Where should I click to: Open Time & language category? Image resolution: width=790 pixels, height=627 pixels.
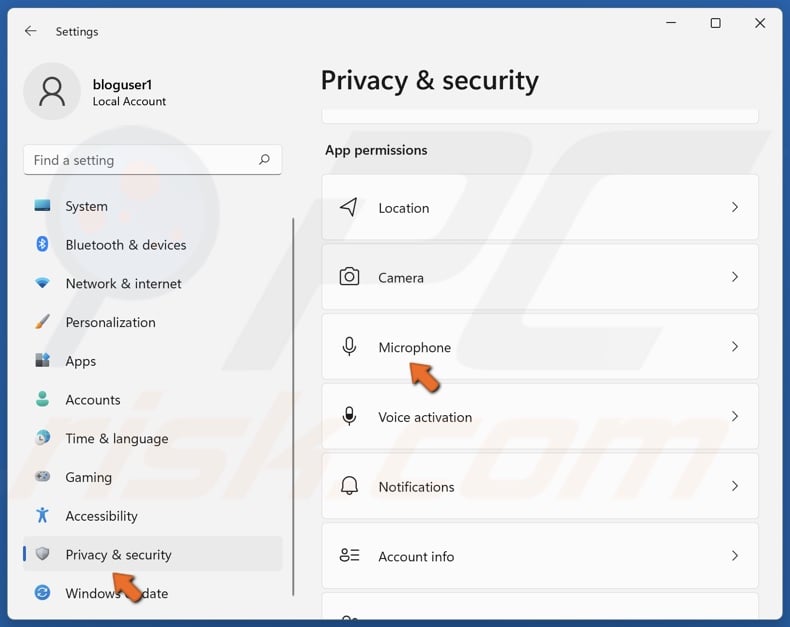click(x=153, y=438)
